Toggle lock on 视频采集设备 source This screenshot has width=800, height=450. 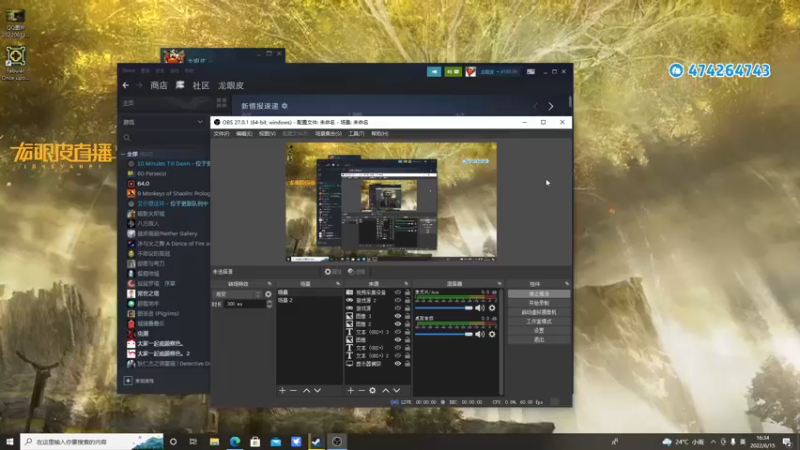coord(407,292)
